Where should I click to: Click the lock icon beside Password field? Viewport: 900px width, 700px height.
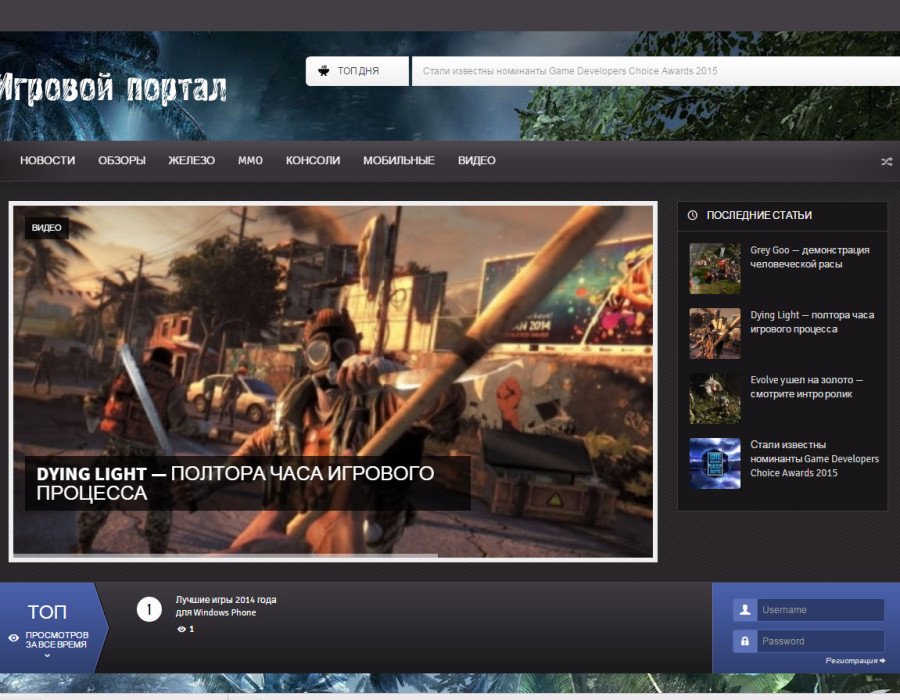pos(744,641)
